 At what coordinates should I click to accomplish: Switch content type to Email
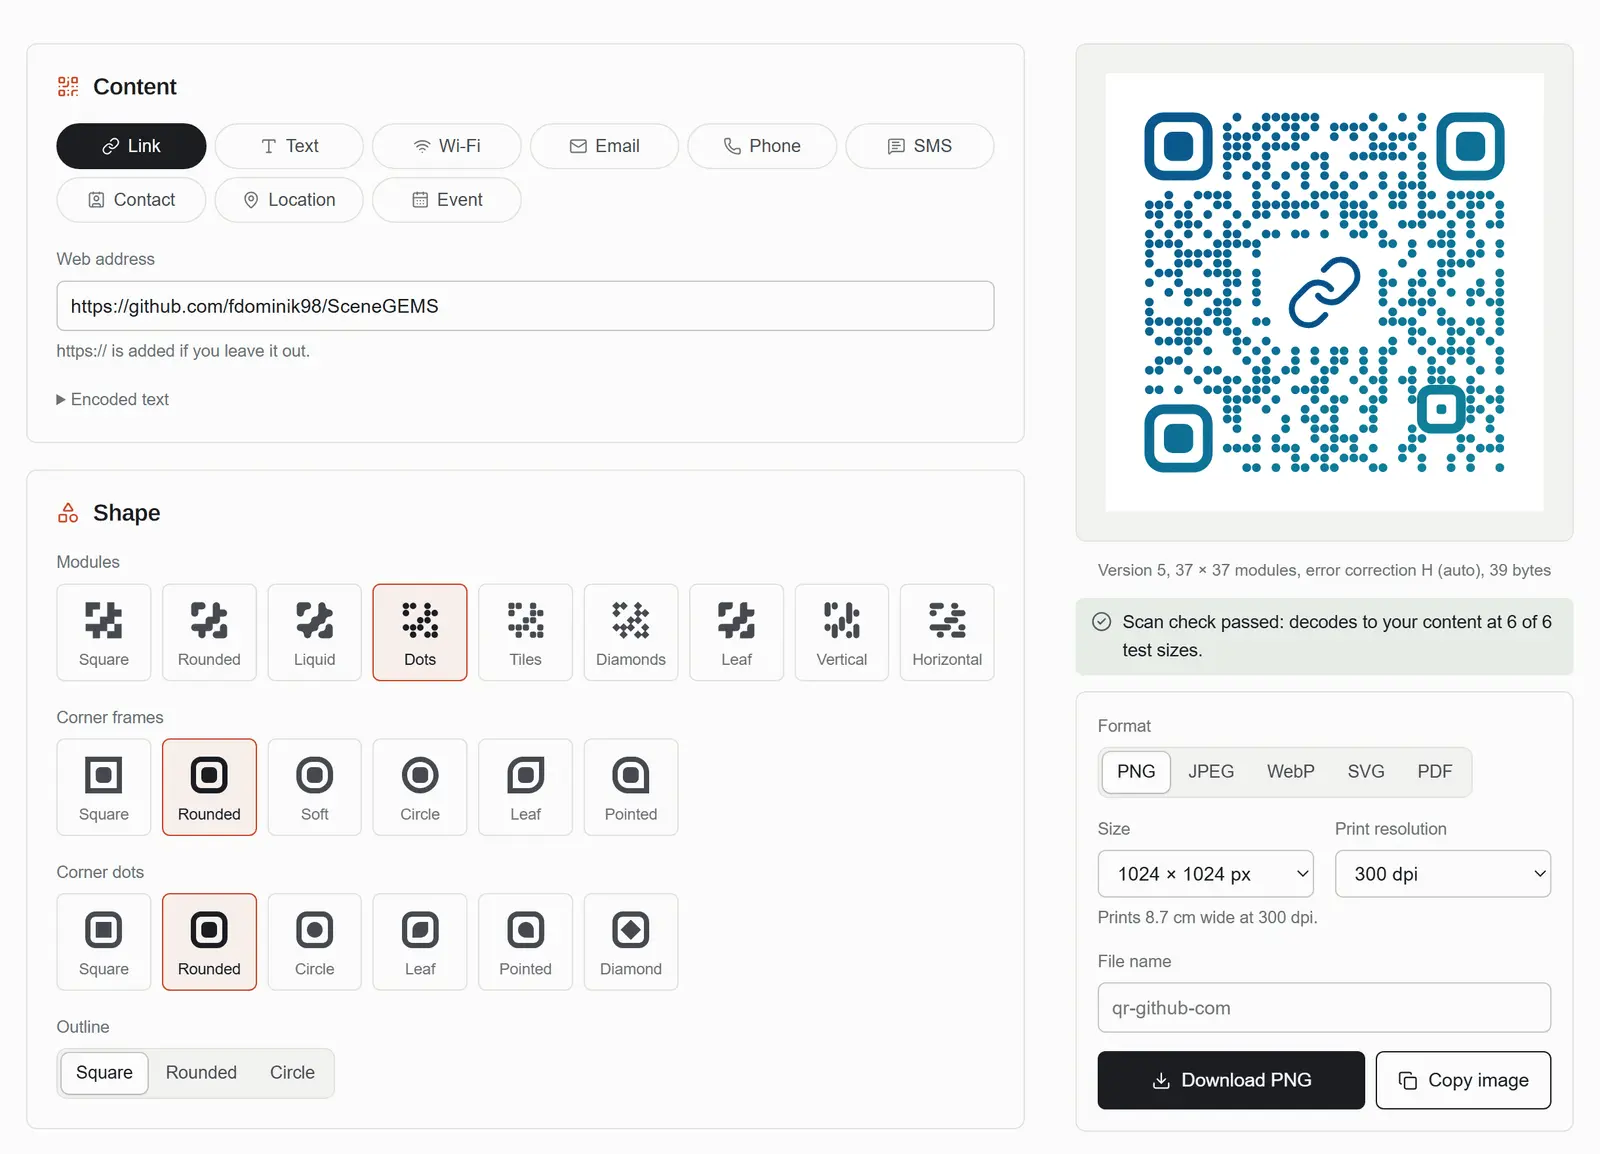click(x=604, y=146)
